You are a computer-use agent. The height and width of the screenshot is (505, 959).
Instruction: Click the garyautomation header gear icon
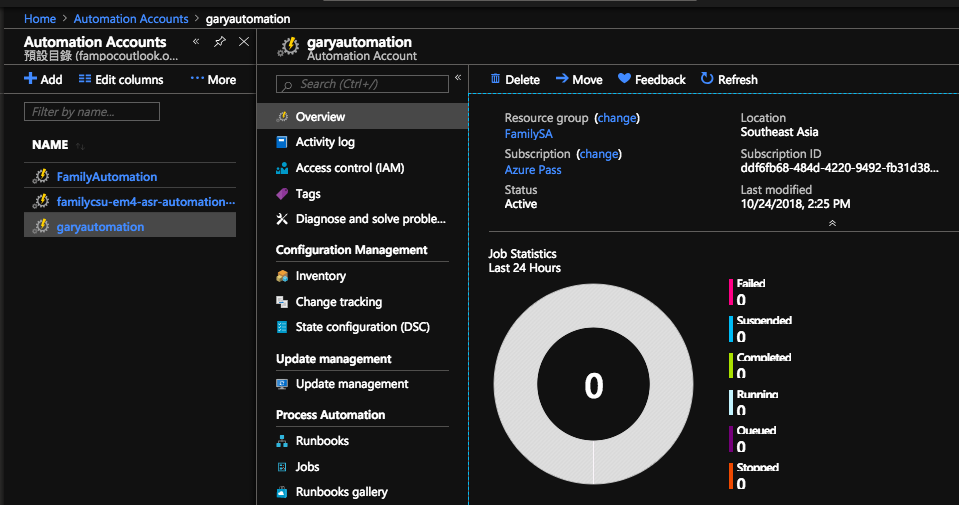(289, 46)
